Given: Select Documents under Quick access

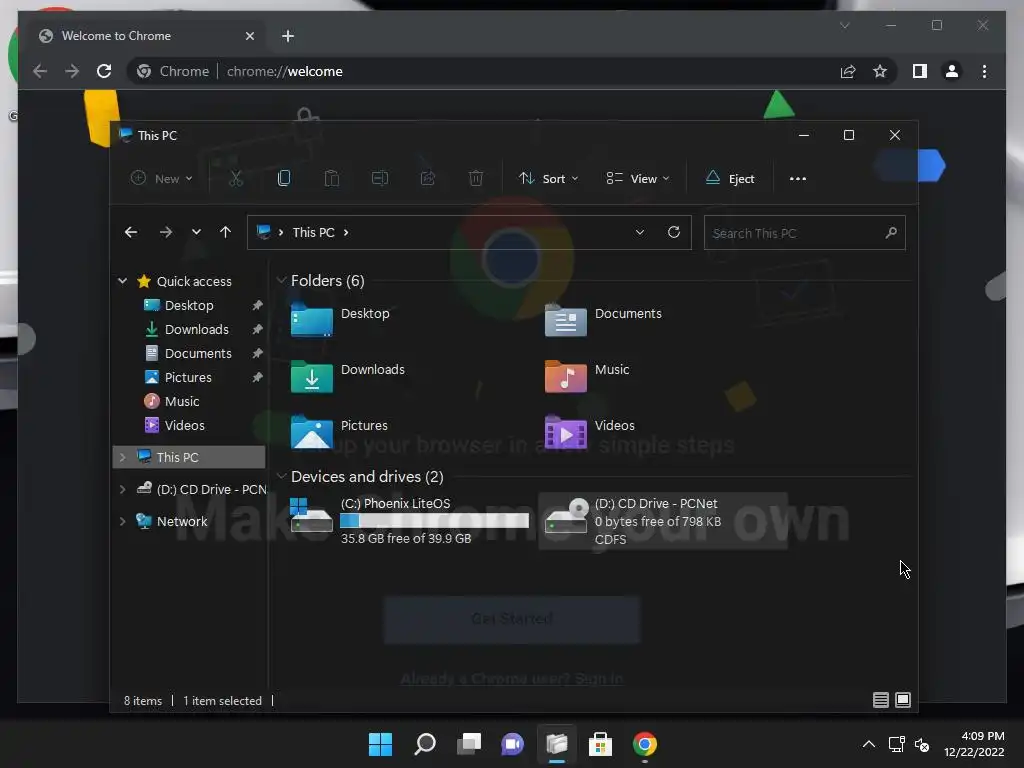Looking at the screenshot, I should tap(198, 353).
